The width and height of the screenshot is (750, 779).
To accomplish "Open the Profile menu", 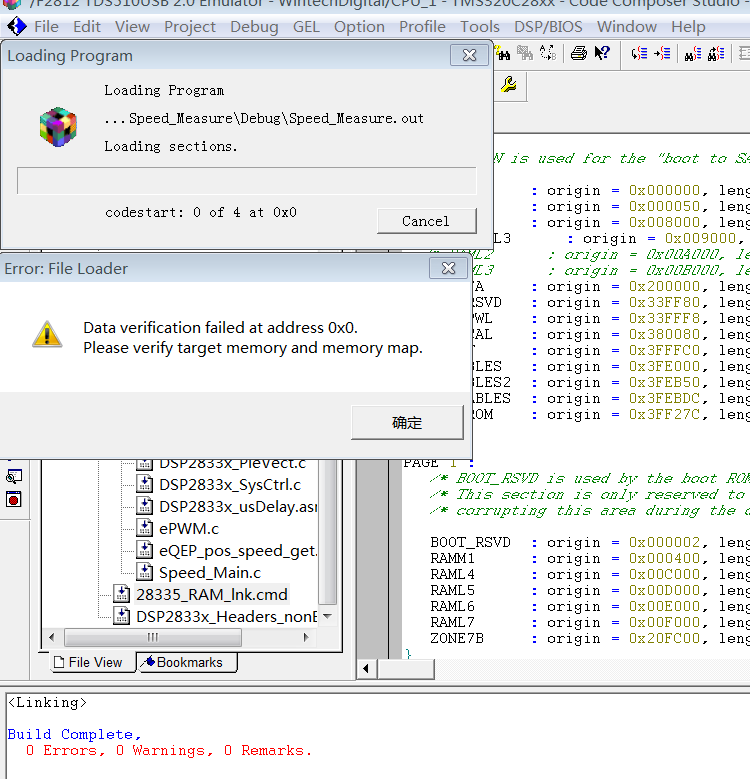I will coord(422,26).
